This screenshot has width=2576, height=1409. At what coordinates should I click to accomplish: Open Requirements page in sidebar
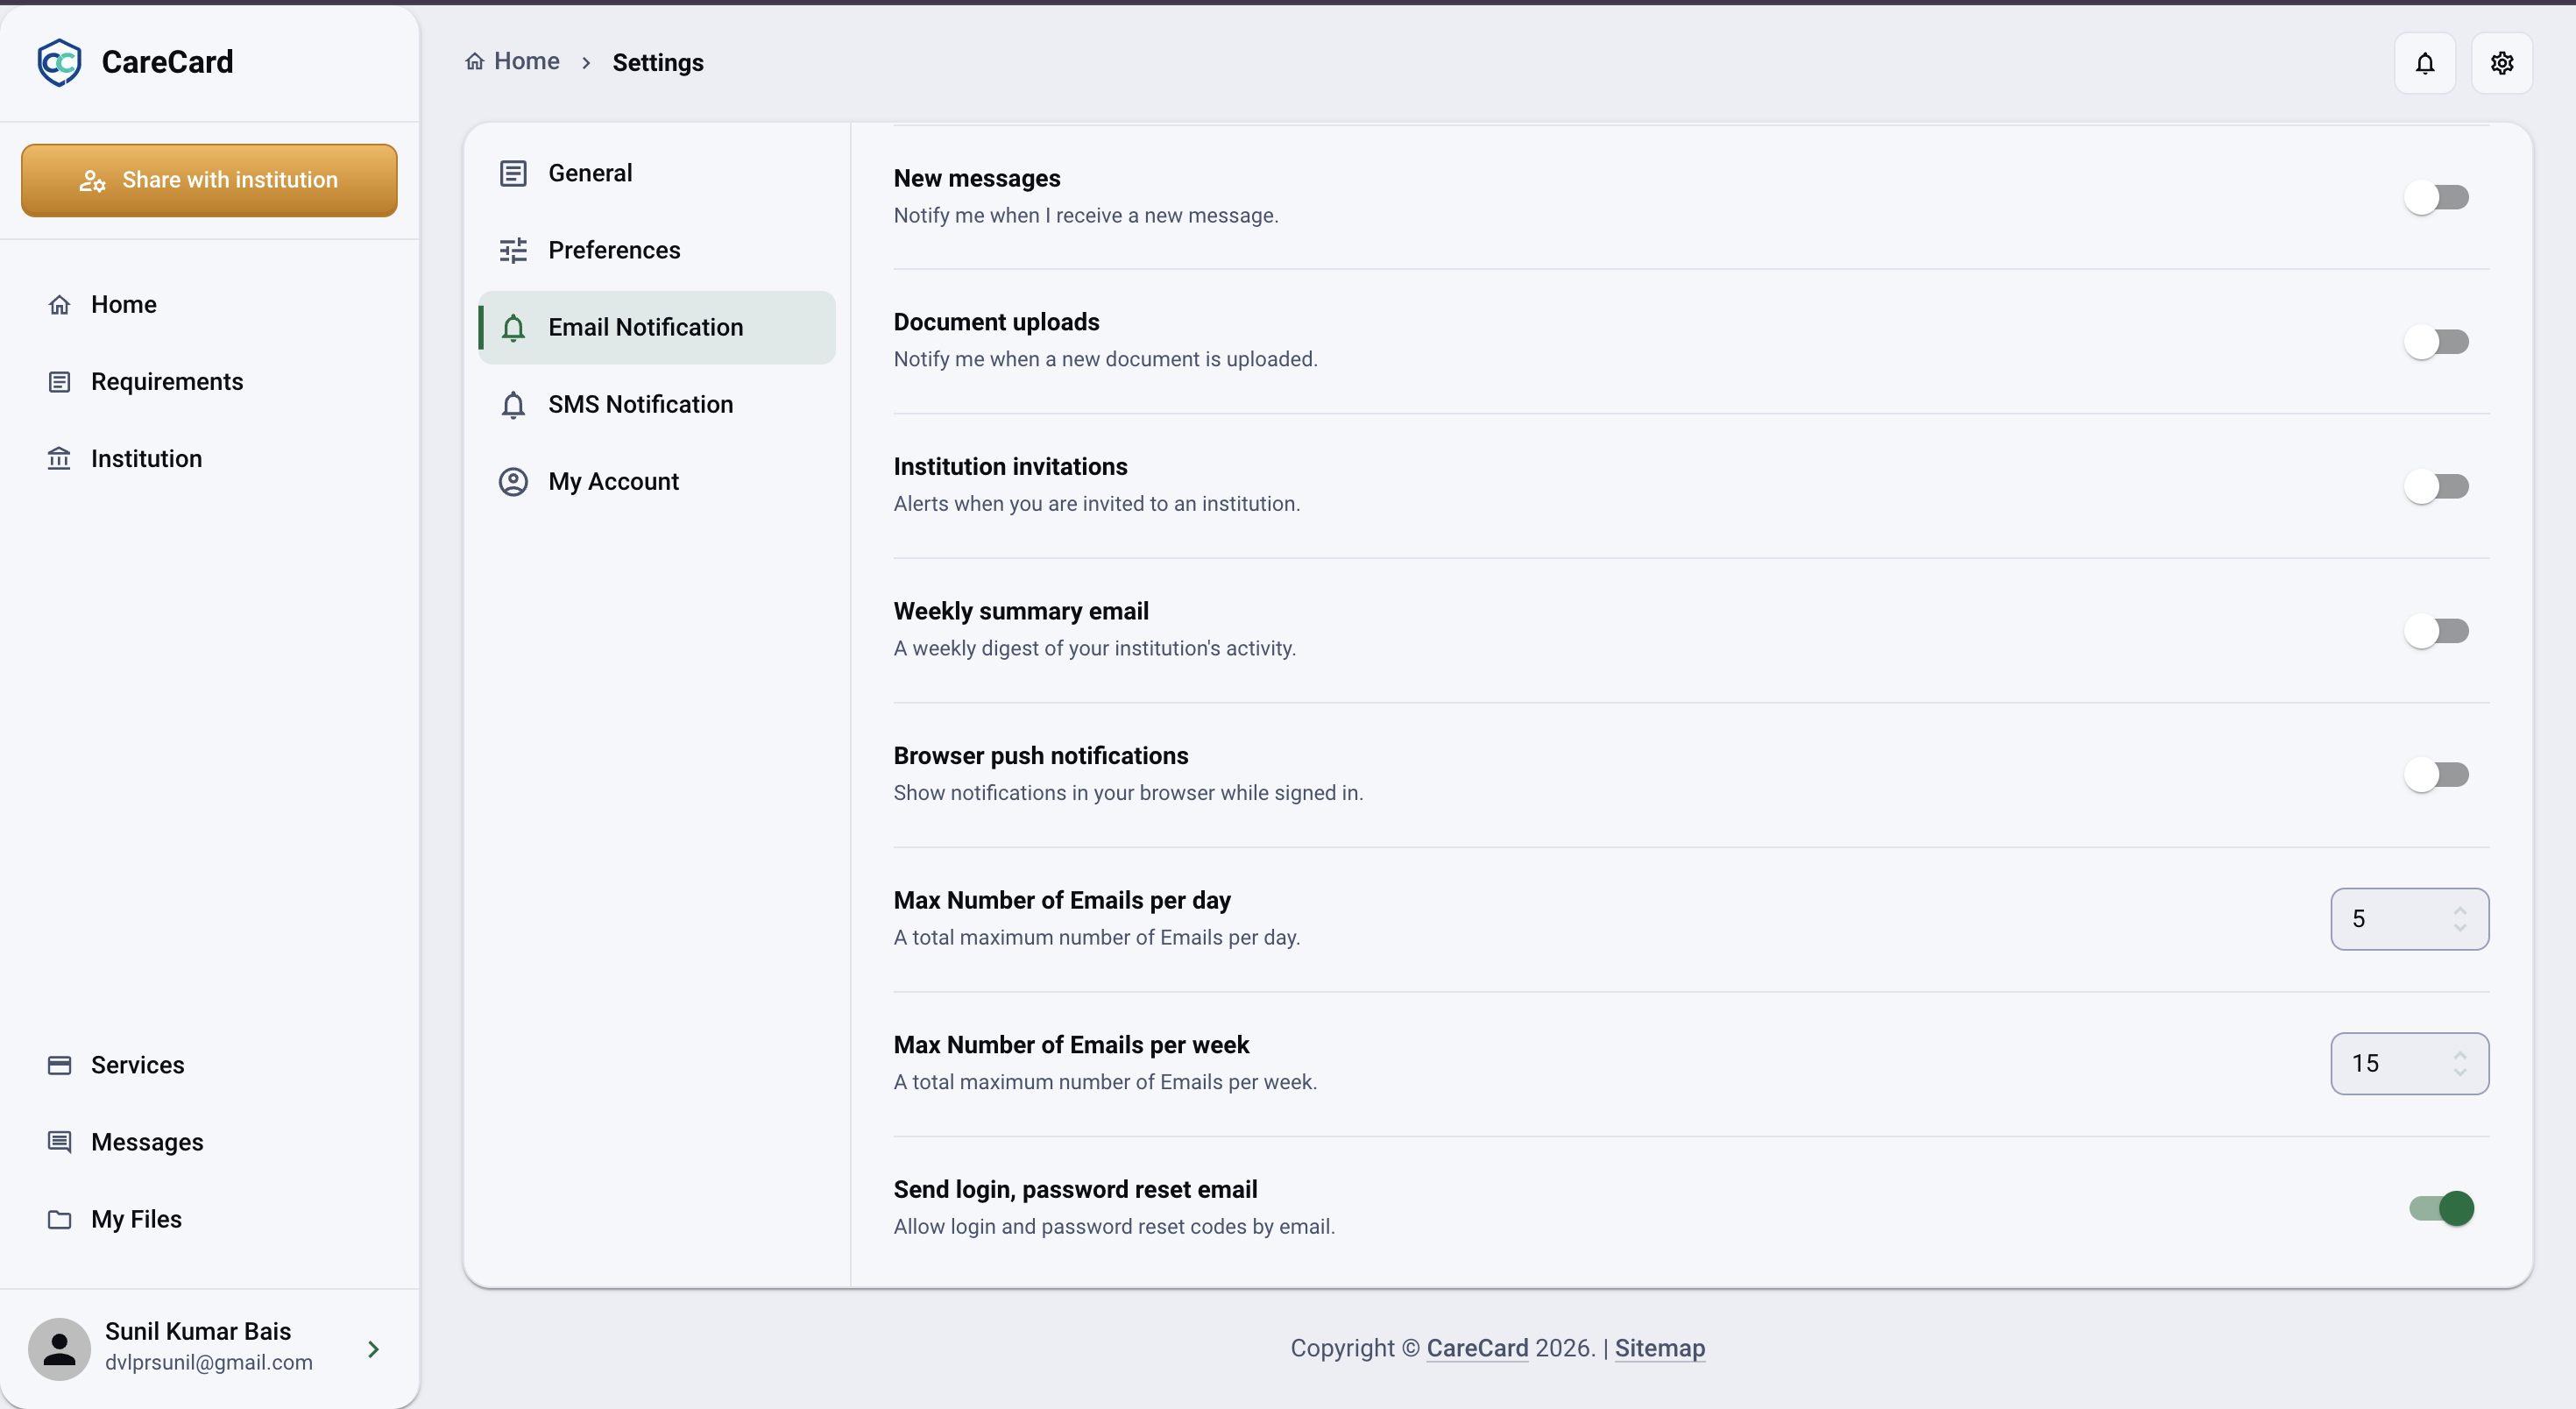pos(167,382)
